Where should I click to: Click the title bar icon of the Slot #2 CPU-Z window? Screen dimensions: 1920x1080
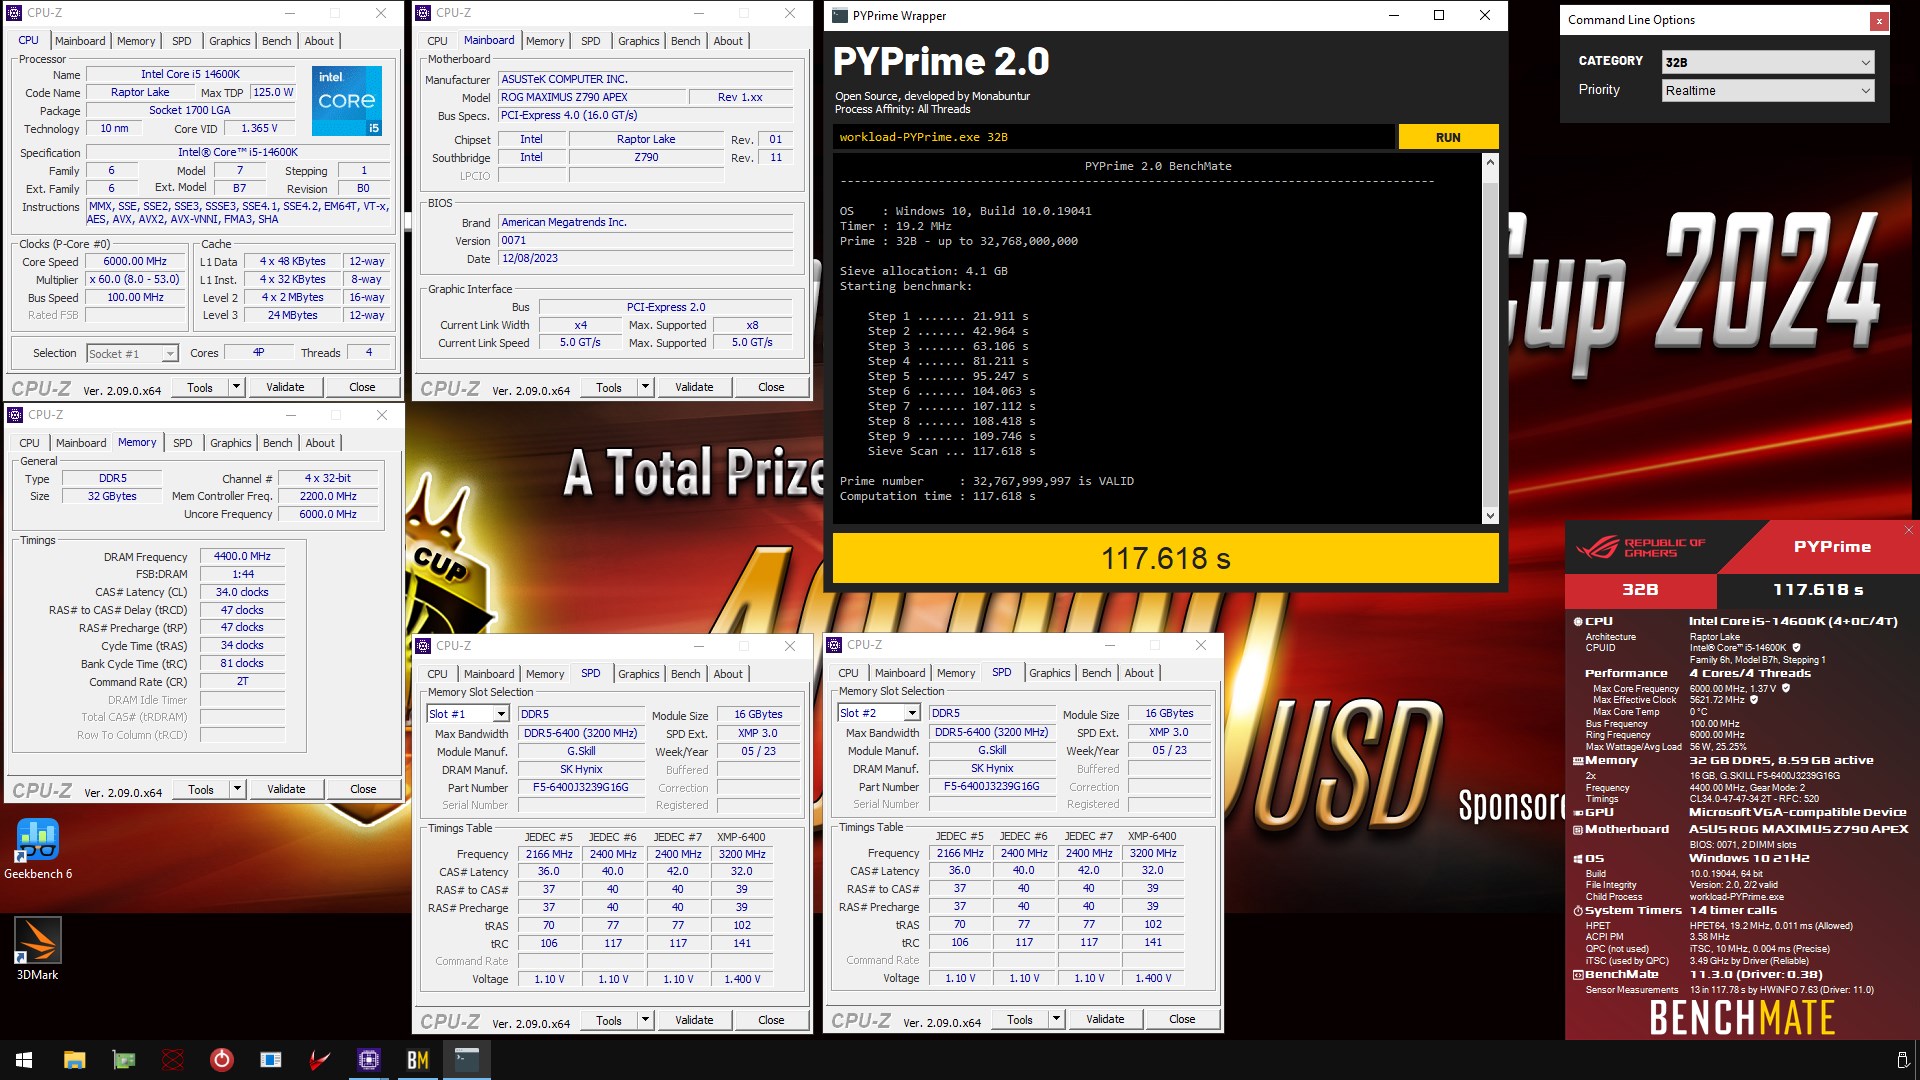(834, 645)
